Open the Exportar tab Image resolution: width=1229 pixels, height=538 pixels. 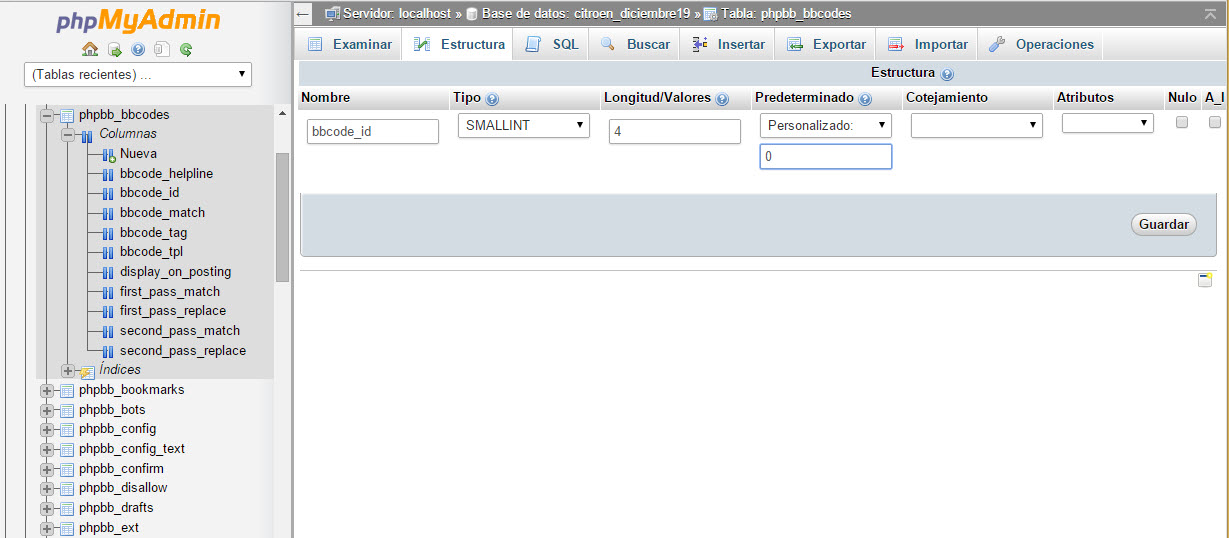click(x=826, y=44)
